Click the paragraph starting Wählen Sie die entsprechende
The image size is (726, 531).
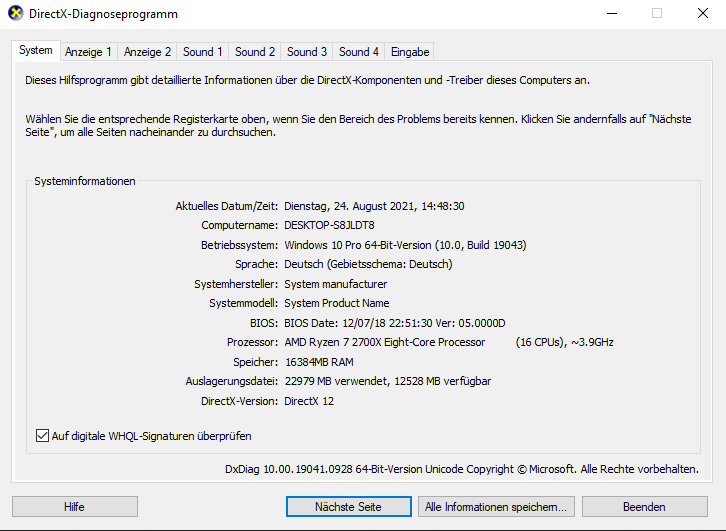(358, 125)
